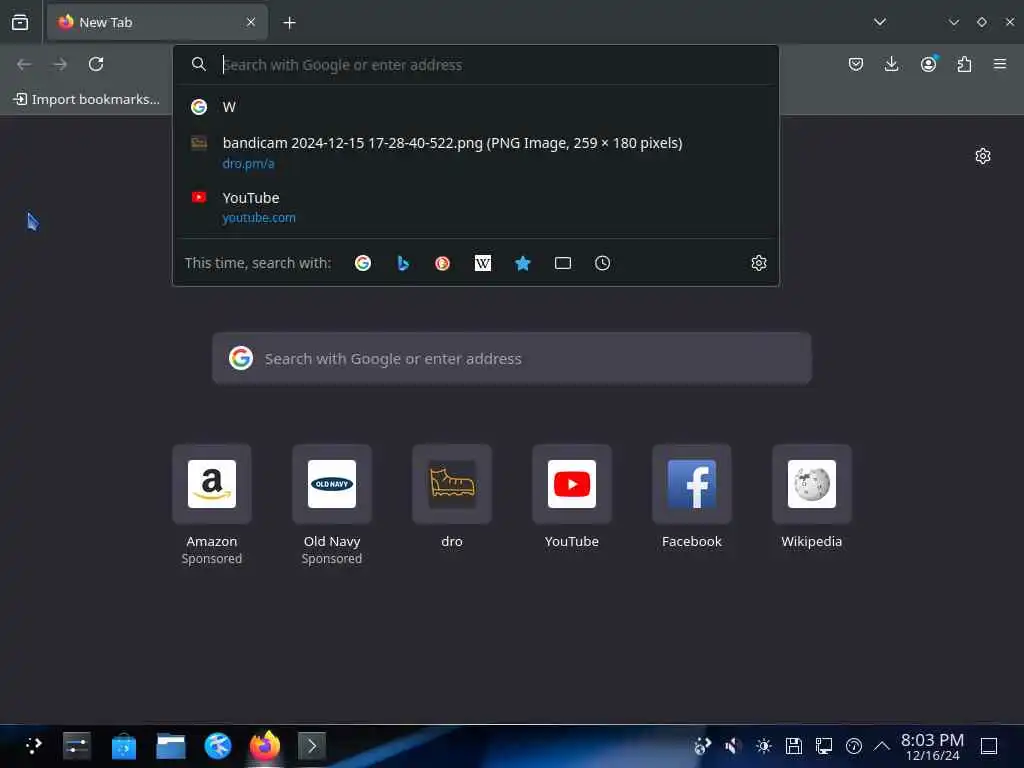The width and height of the screenshot is (1024, 768).
Task: Select the YouTube suggestion row
Action: [475, 207]
